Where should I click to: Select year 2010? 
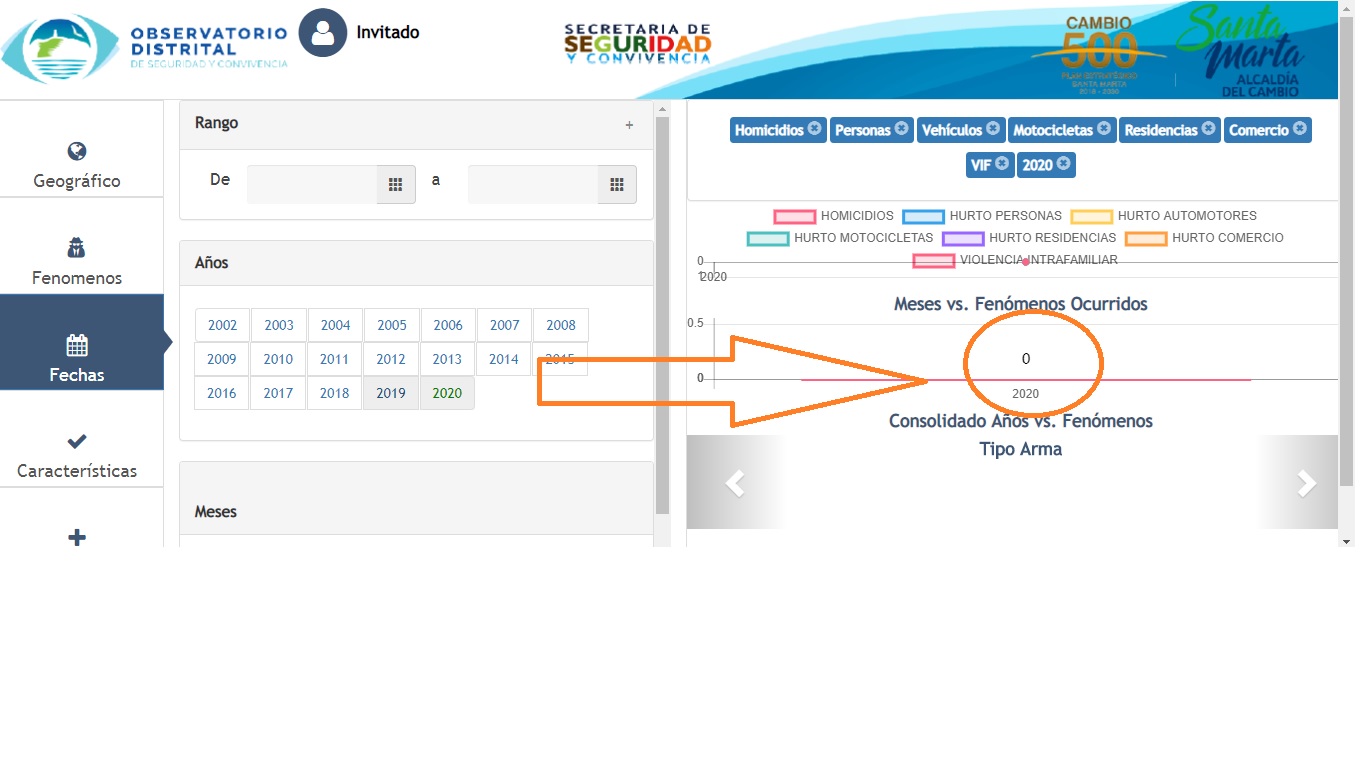coord(278,359)
